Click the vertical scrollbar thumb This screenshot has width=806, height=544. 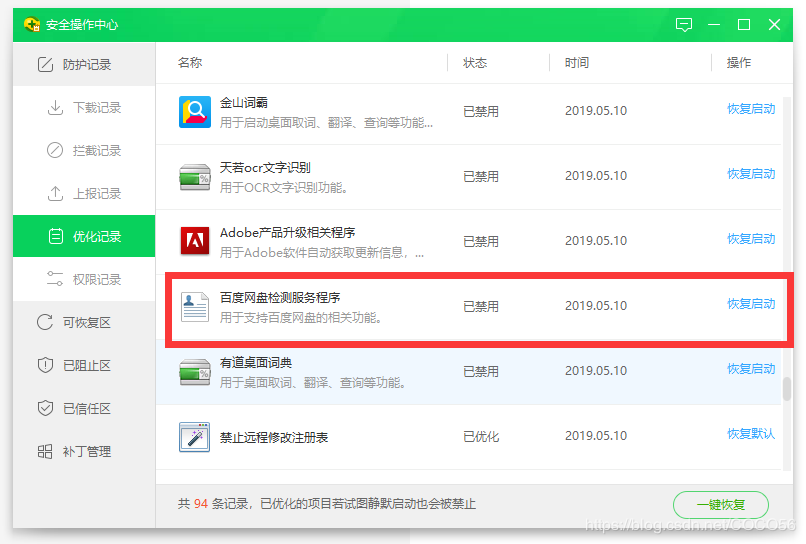[786, 389]
